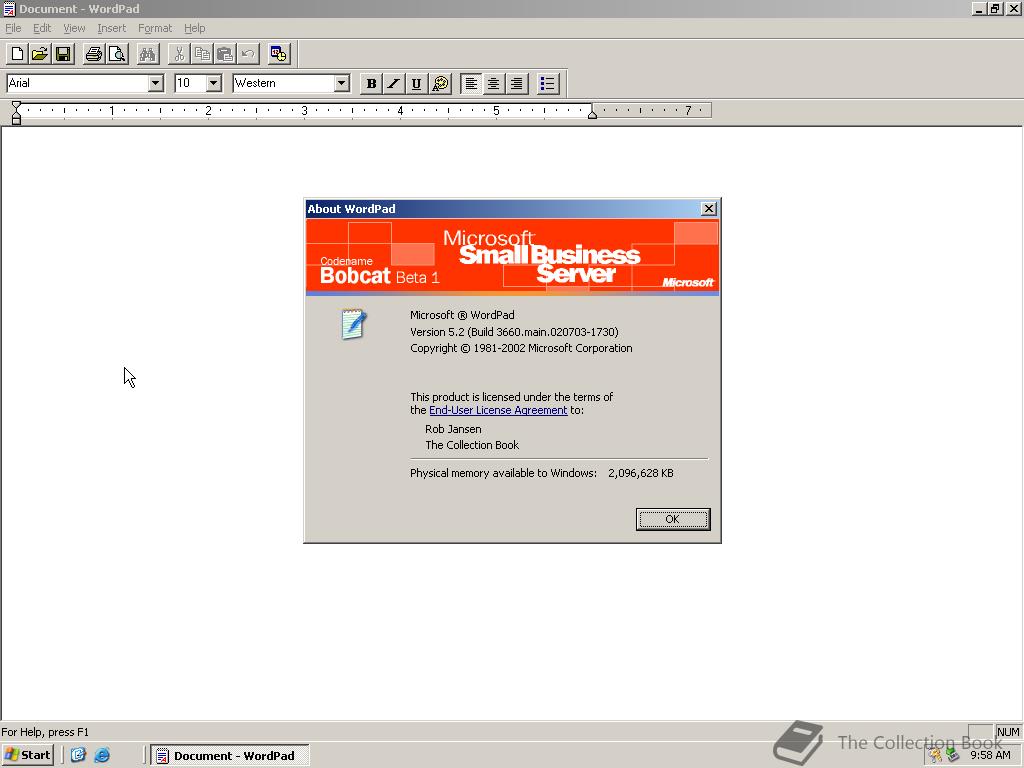Click the Copyright 1981-2002 Microsoft Corporation line

coord(521,348)
